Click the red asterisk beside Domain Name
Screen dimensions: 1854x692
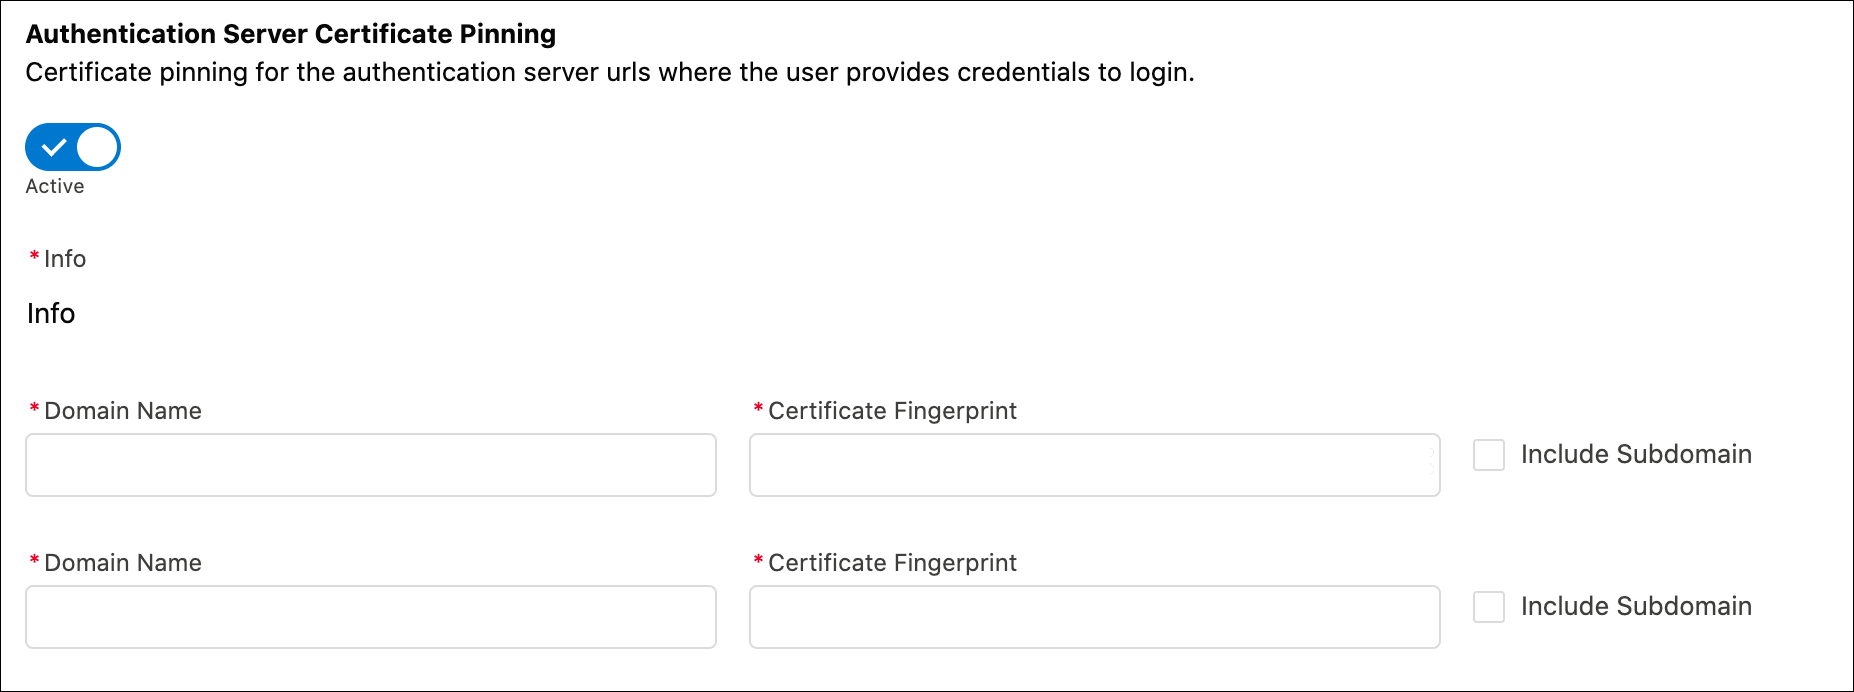point(34,410)
